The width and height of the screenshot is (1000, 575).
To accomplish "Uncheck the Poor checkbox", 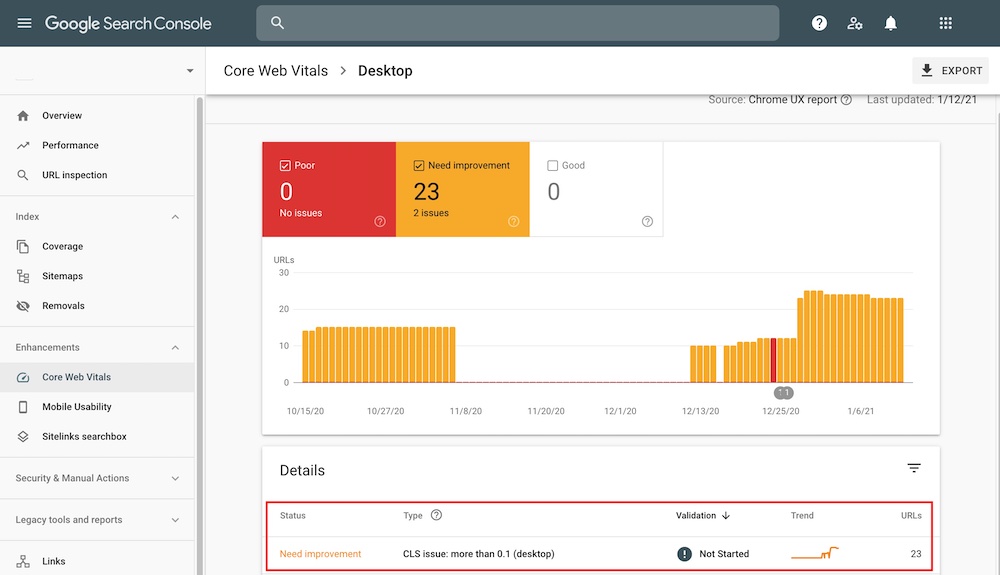I will (285, 166).
